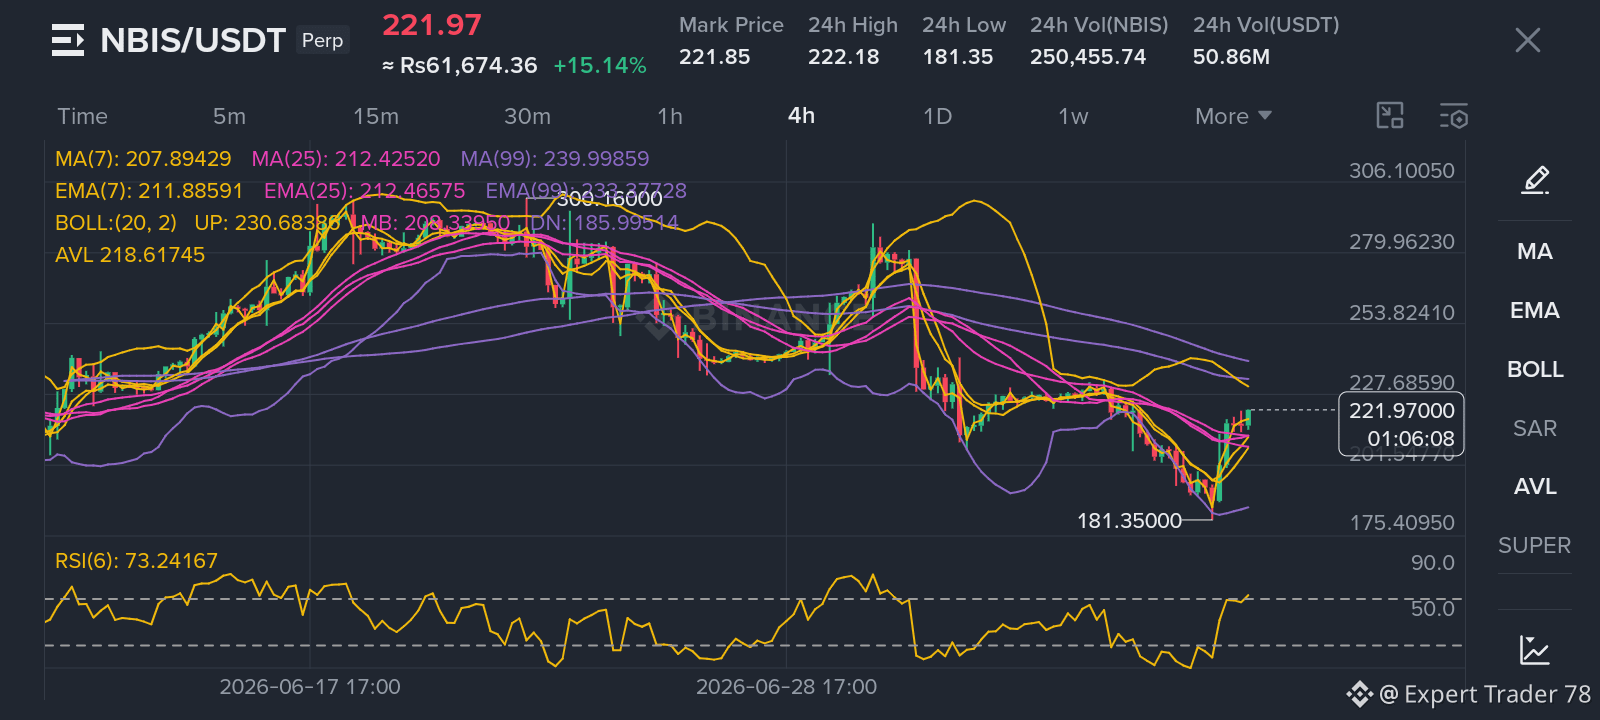Screen dimensions: 1600x720
Task: Click the 24h Vol(NBIS) value 250,455.74
Action: pyautogui.click(x=1088, y=57)
